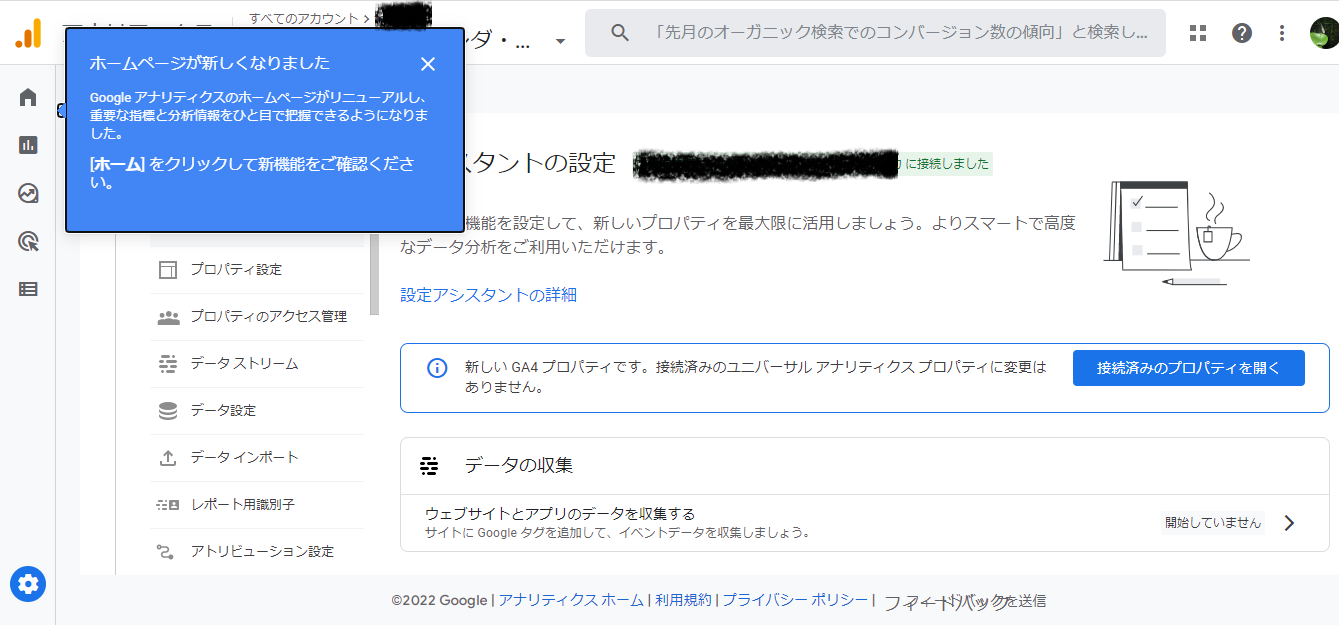This screenshot has width=1339, height=625.
Task: Click the すべてのアカウント breadcrumb
Action: (x=302, y=18)
